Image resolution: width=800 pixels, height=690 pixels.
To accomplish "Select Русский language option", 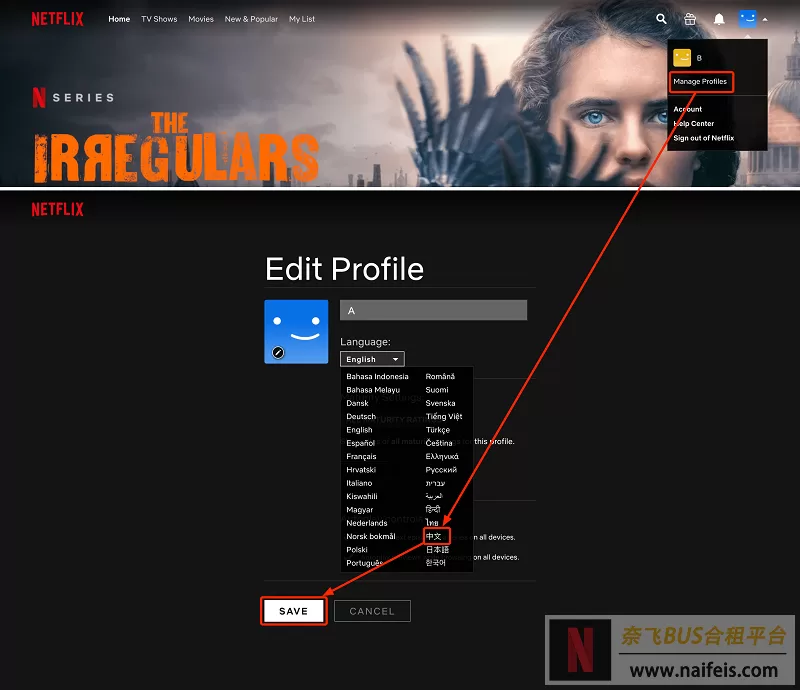I will coord(441,470).
